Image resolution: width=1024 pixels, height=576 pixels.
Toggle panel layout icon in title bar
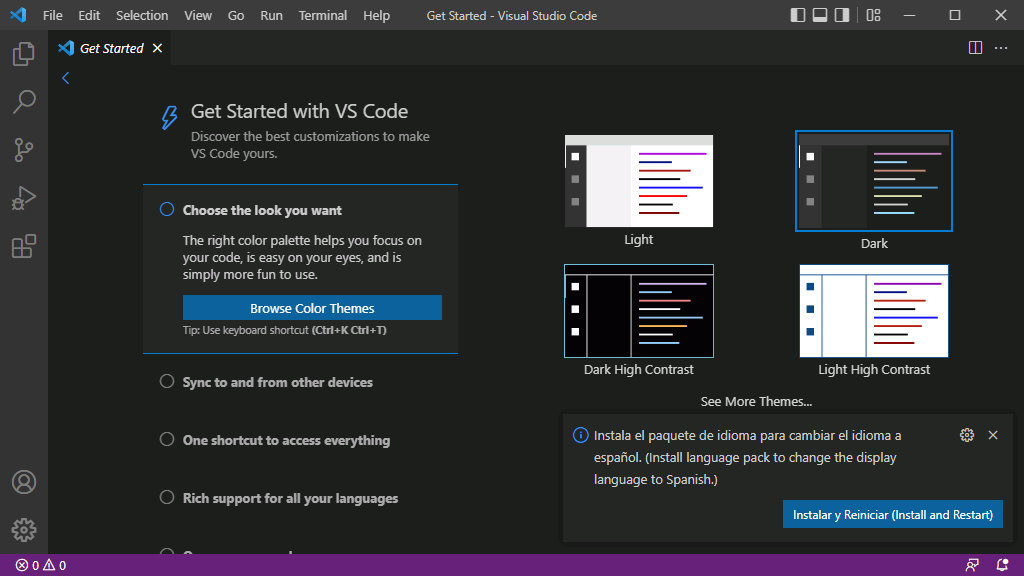[x=820, y=15]
